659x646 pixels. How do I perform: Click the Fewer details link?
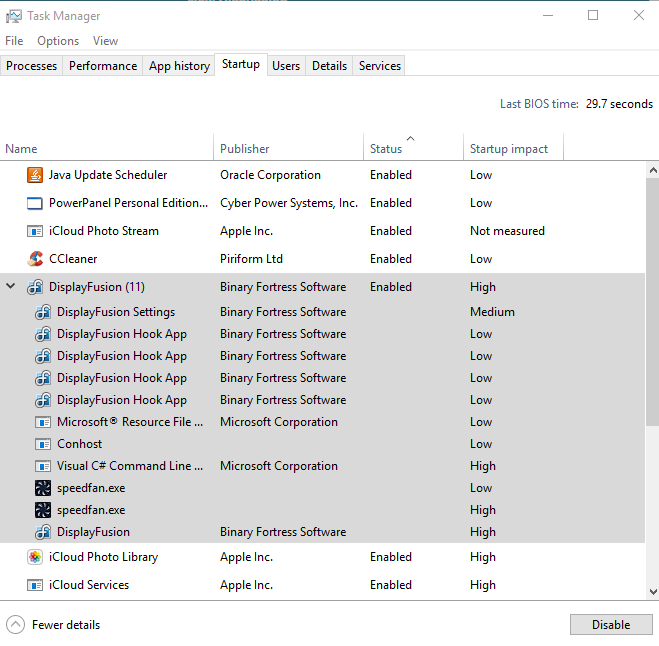(x=66, y=625)
